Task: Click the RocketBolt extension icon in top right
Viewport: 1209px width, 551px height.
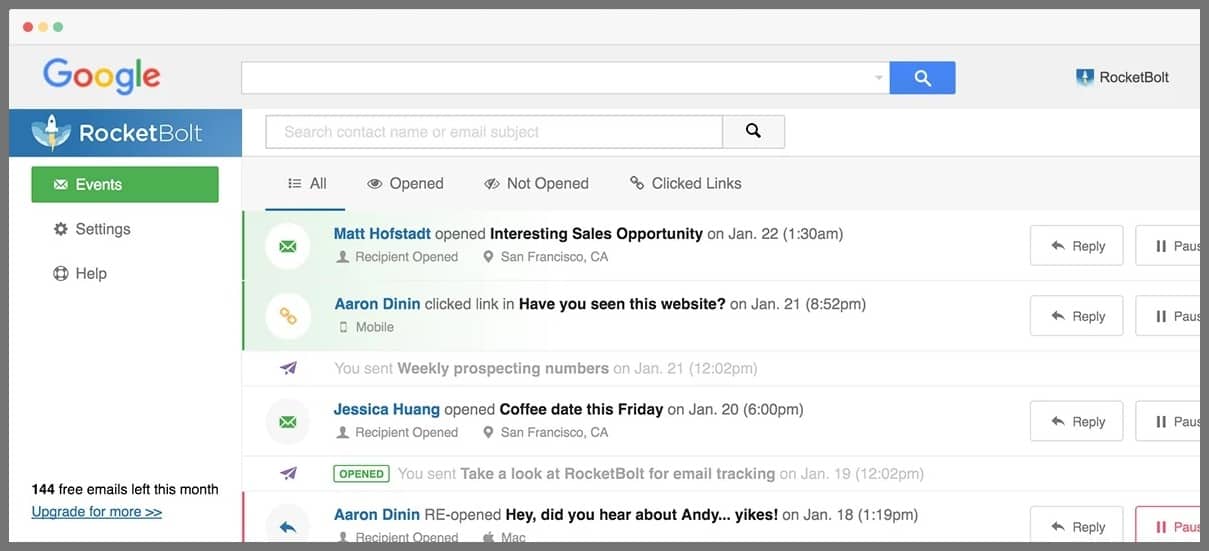Action: point(1085,77)
